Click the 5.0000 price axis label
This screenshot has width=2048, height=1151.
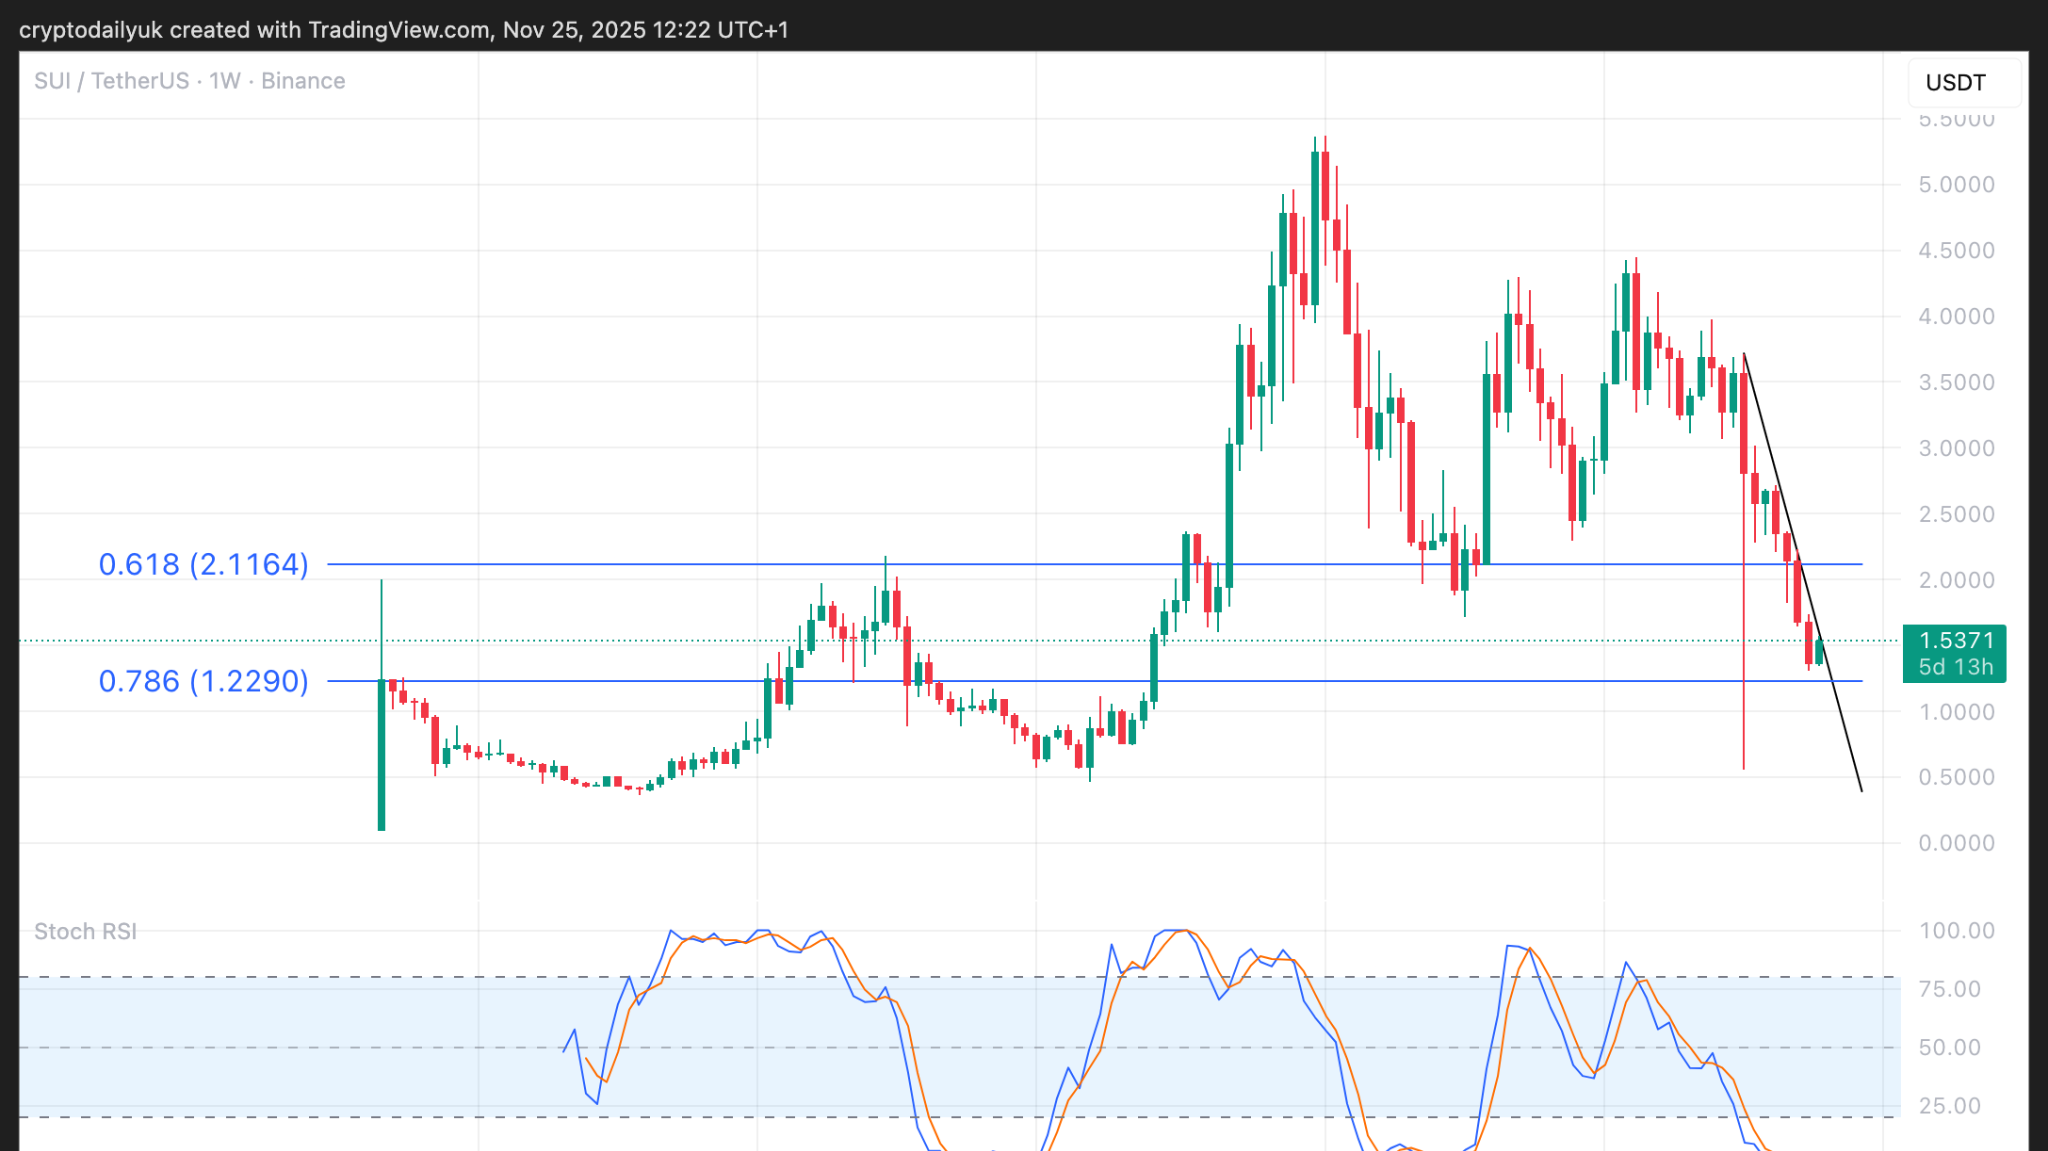point(1955,184)
